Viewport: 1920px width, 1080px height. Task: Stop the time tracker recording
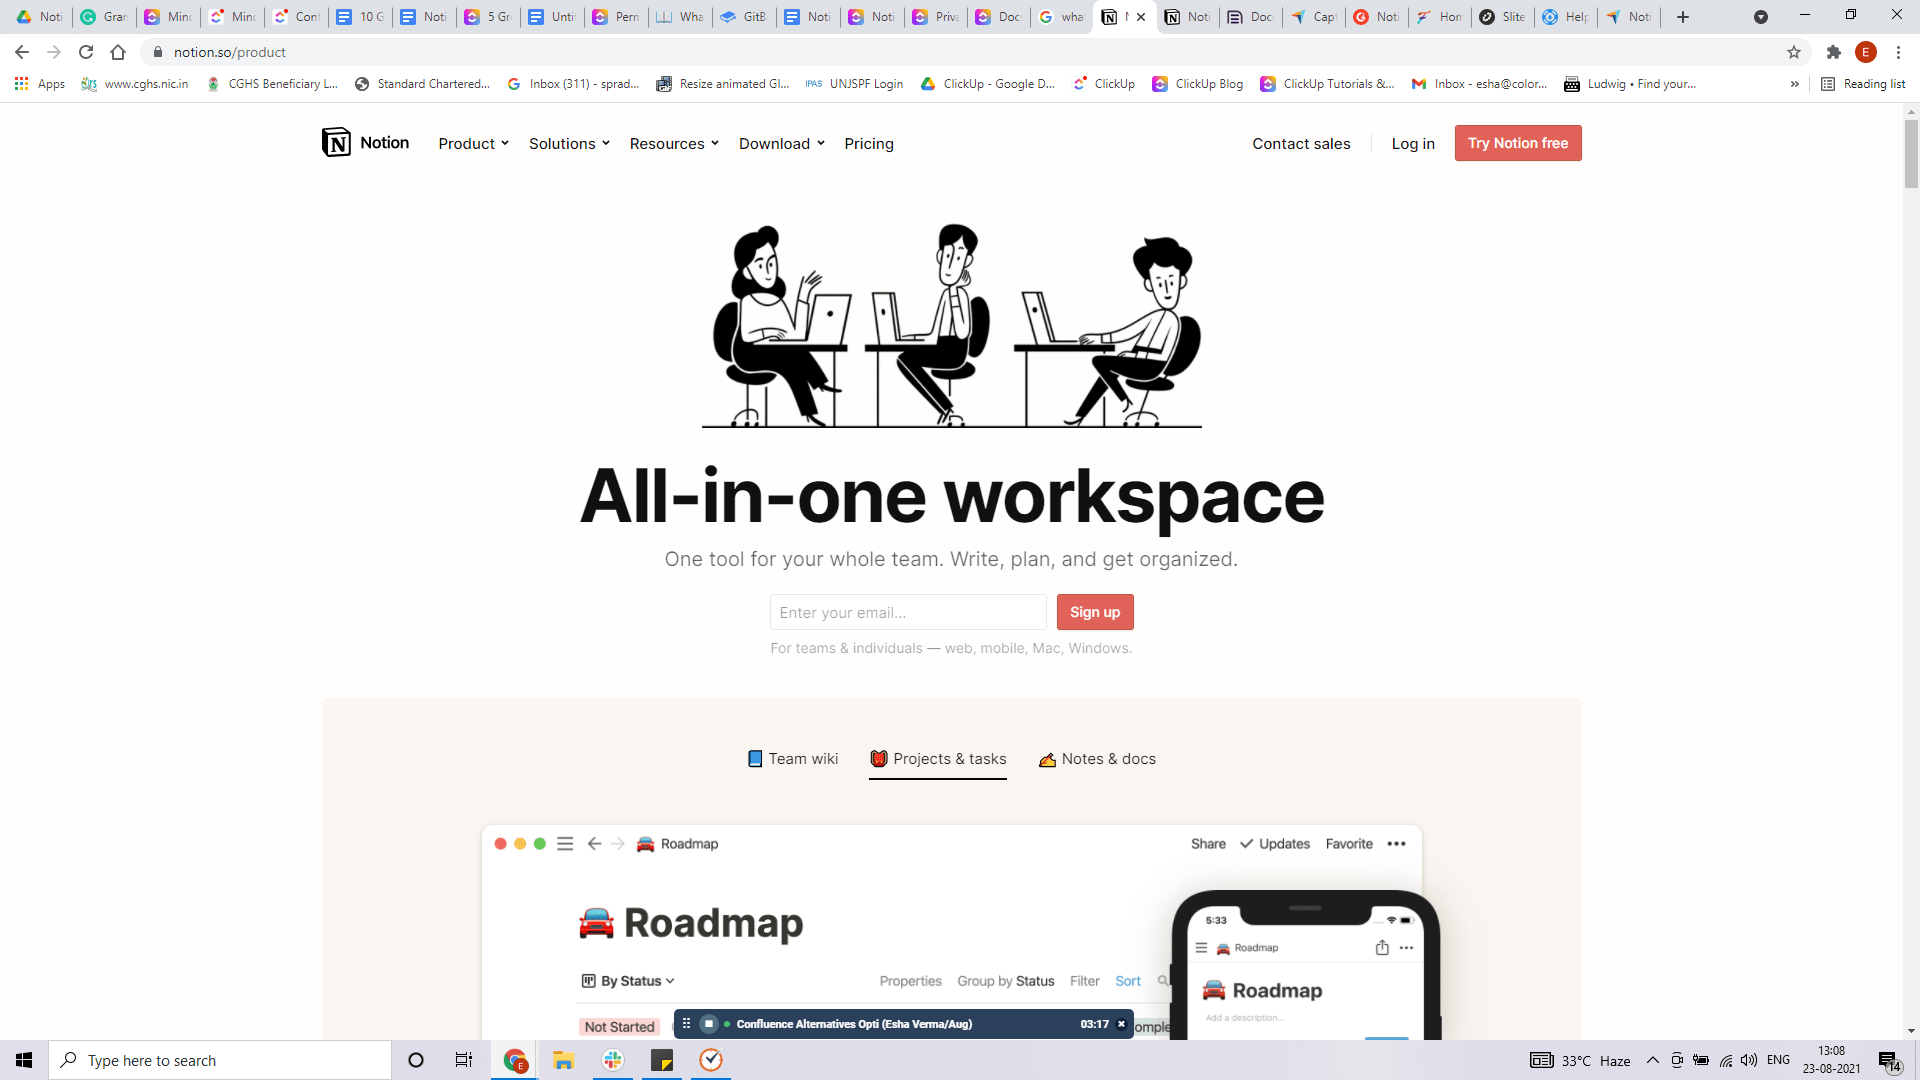tap(709, 1024)
